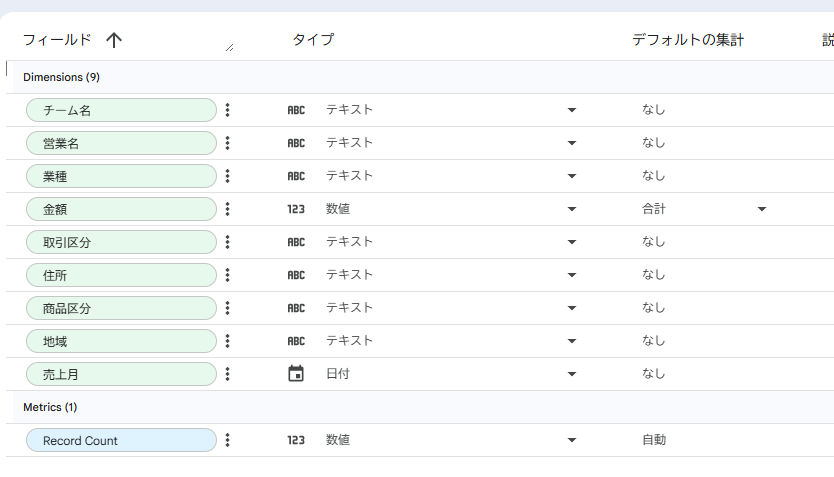This screenshot has height=477, width=834.
Task: Open the 合計 aggregation dropdown for 金額
Action: pos(762,209)
